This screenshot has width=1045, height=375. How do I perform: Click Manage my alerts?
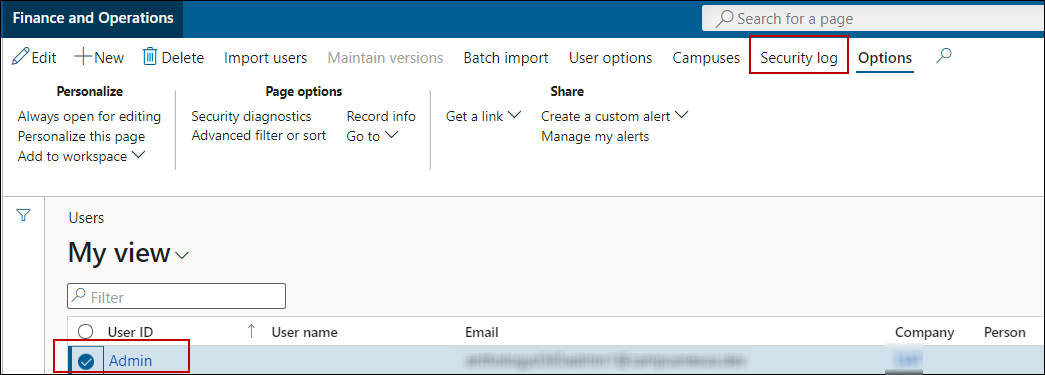pyautogui.click(x=595, y=137)
